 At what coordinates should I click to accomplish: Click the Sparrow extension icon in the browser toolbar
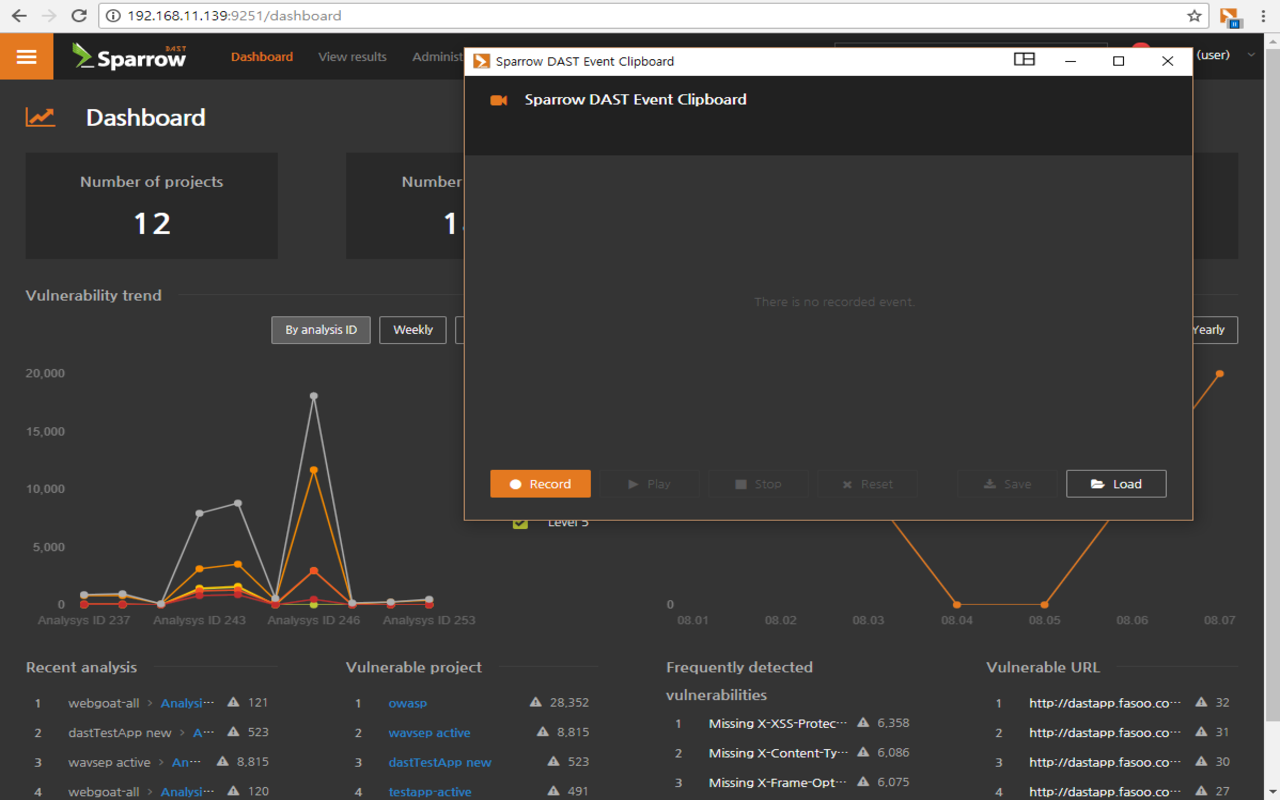coord(1229,16)
